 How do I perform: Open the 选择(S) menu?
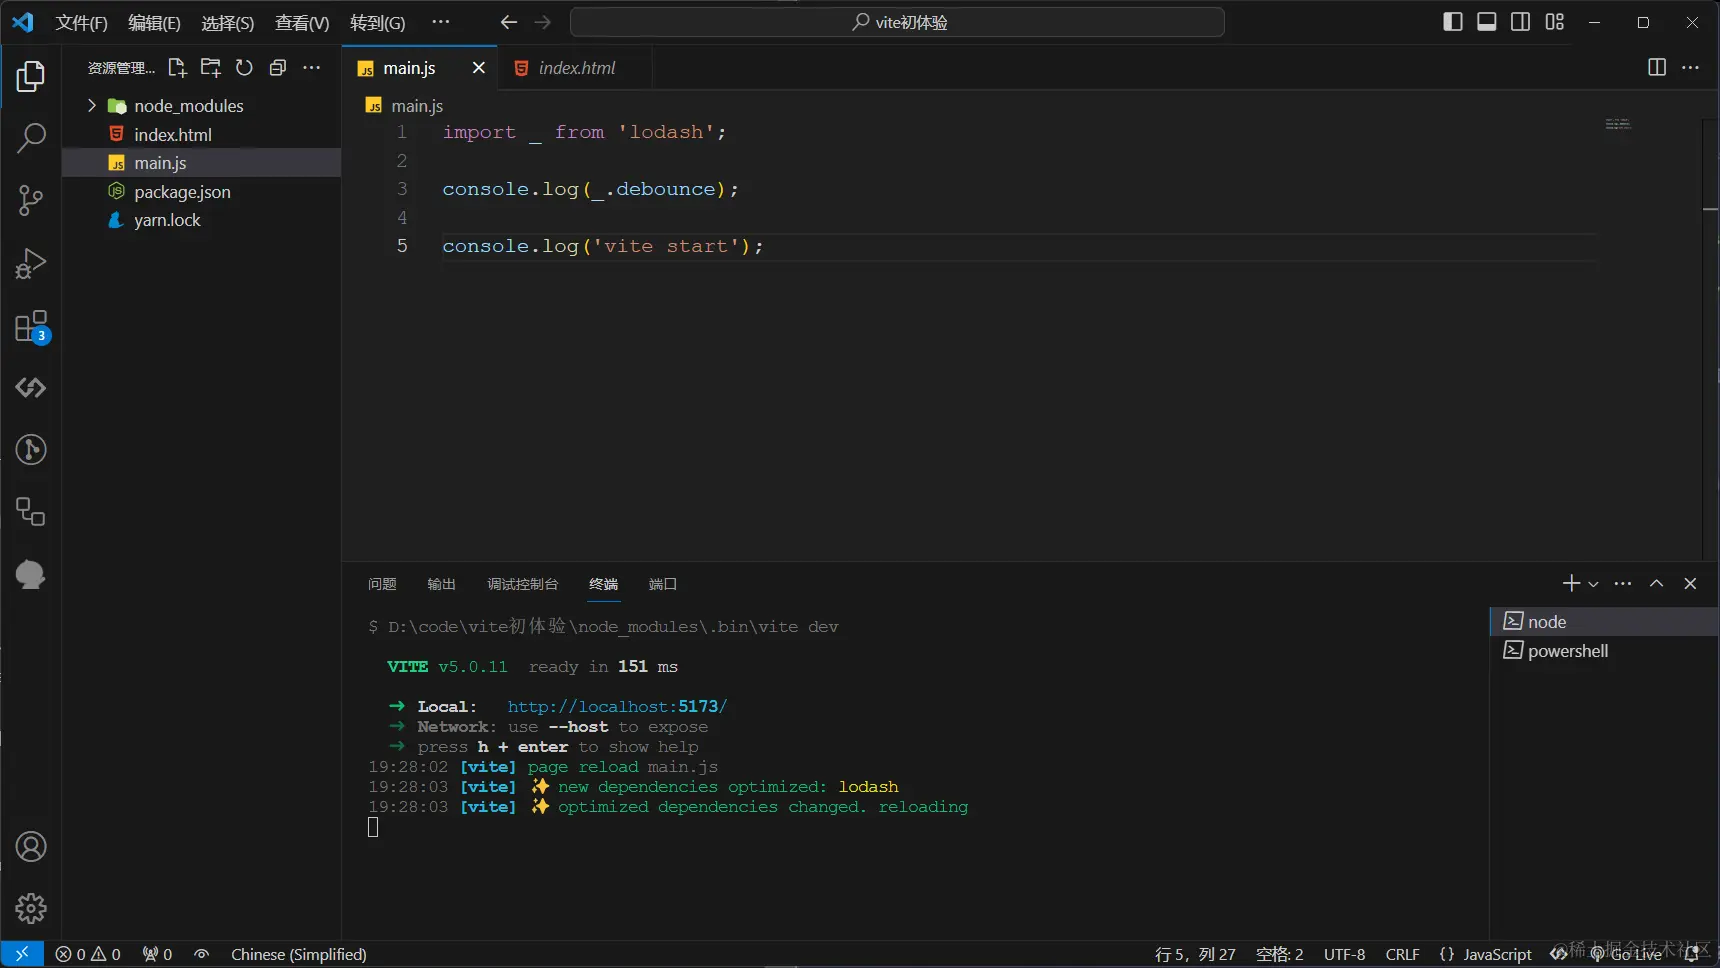(227, 22)
